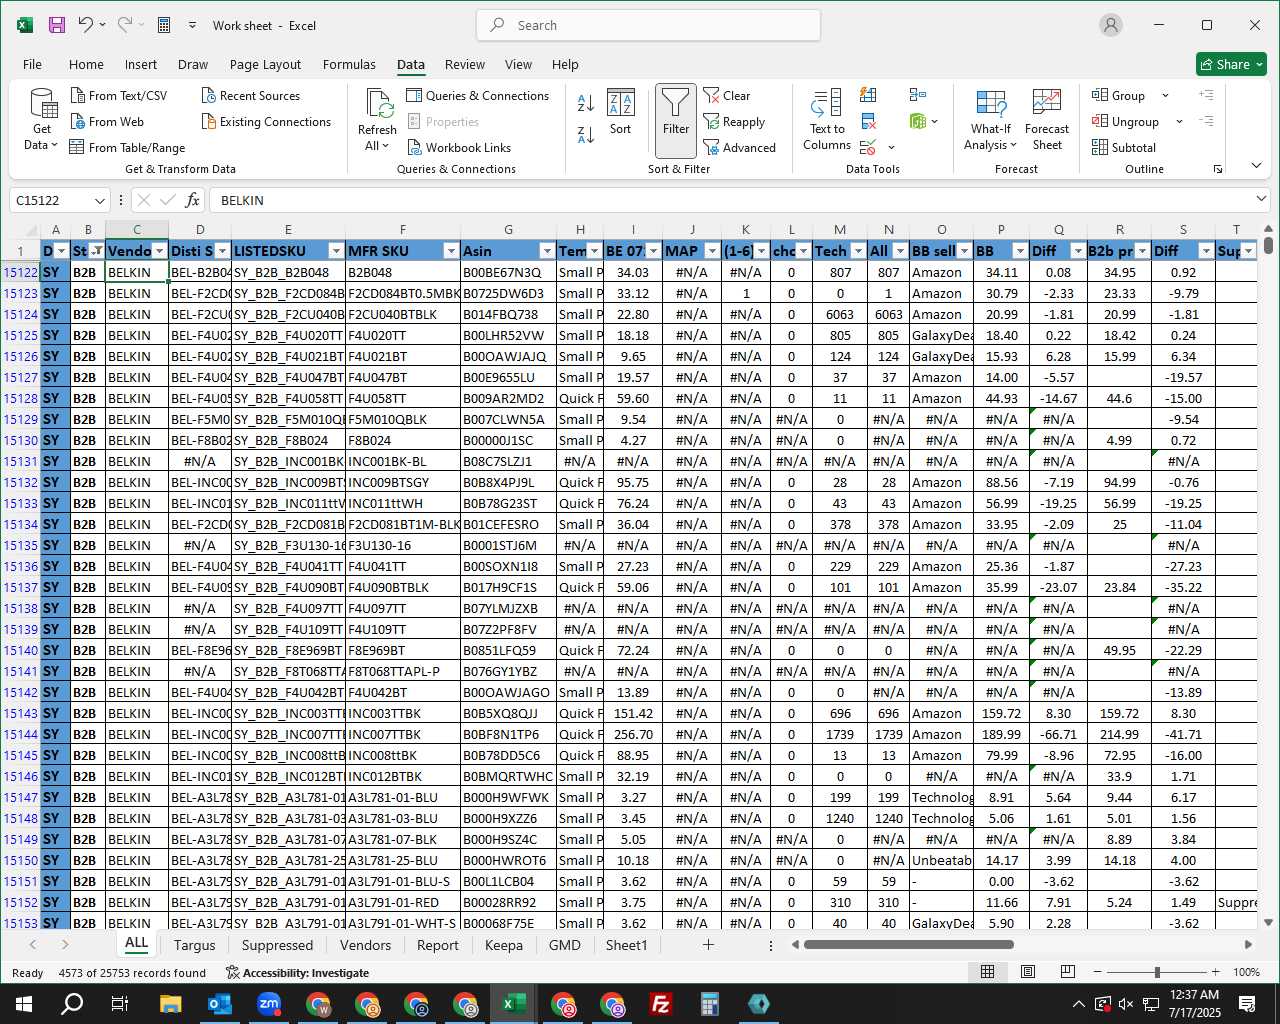The width and height of the screenshot is (1280, 1024).
Task: Click the Show Detail outline icon
Action: 1206,95
